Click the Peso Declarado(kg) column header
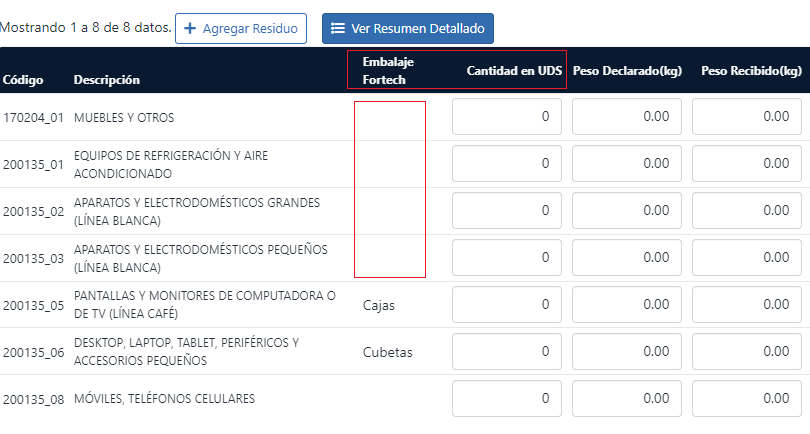810x434 pixels. (626, 71)
